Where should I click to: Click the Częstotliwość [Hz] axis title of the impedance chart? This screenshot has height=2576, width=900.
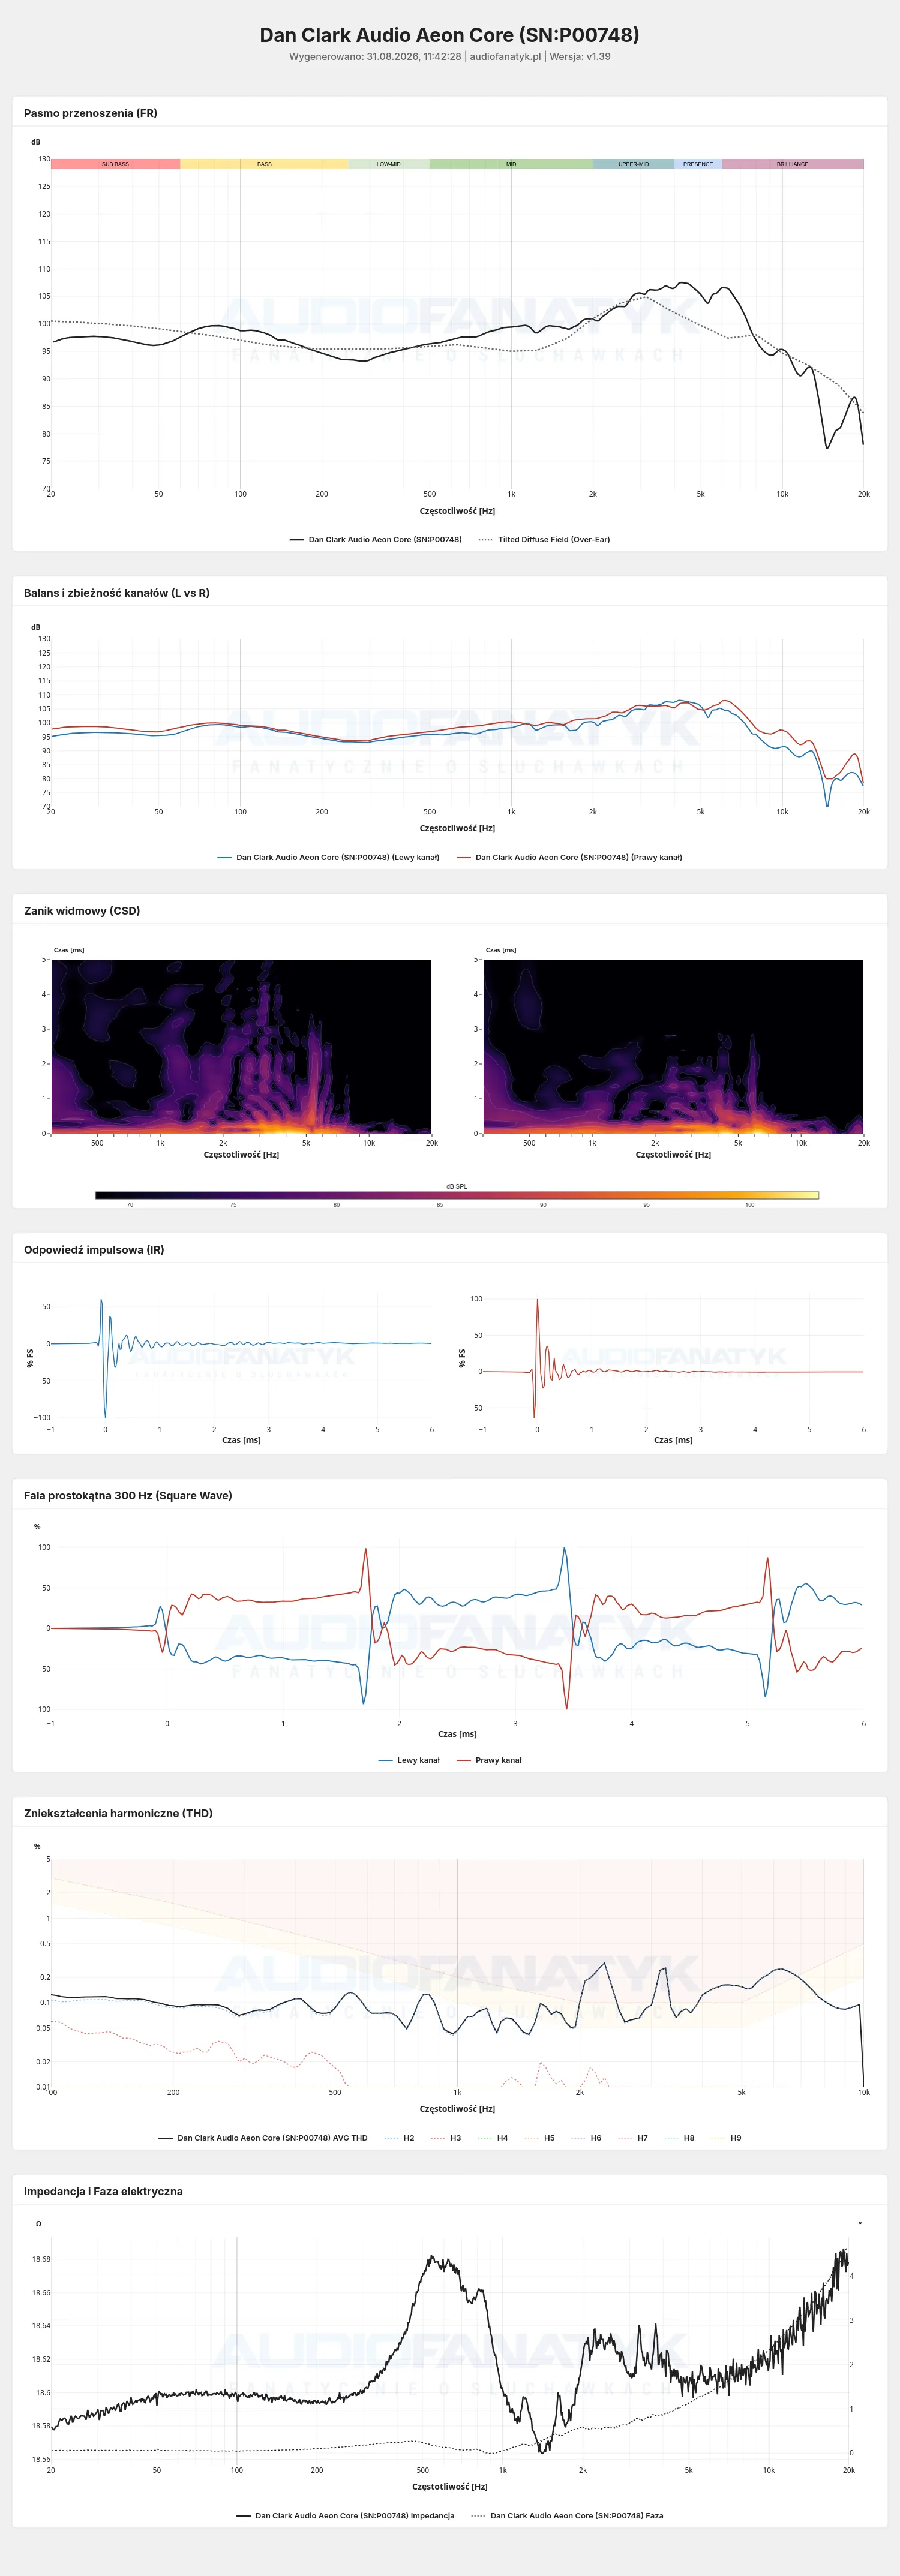pos(450,2487)
